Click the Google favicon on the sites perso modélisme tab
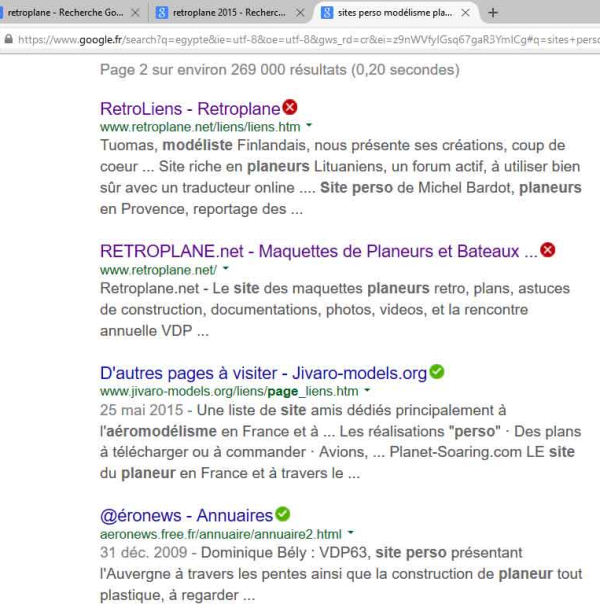Image resolution: width=600 pixels, height=615 pixels. click(x=327, y=13)
